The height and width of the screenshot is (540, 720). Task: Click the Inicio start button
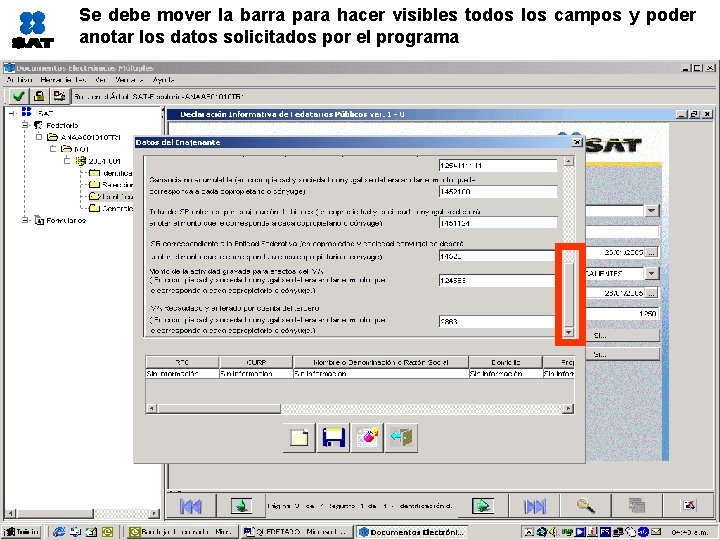[22, 532]
